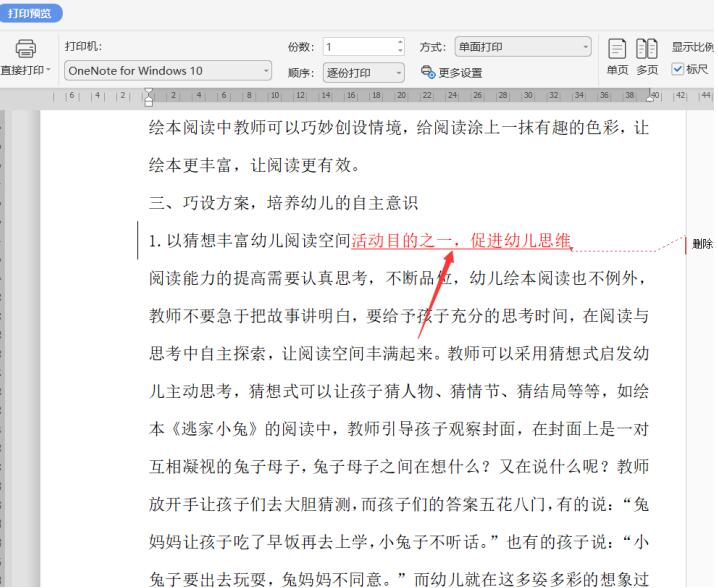Open more settings (更多设置)

pyautogui.click(x=459, y=72)
